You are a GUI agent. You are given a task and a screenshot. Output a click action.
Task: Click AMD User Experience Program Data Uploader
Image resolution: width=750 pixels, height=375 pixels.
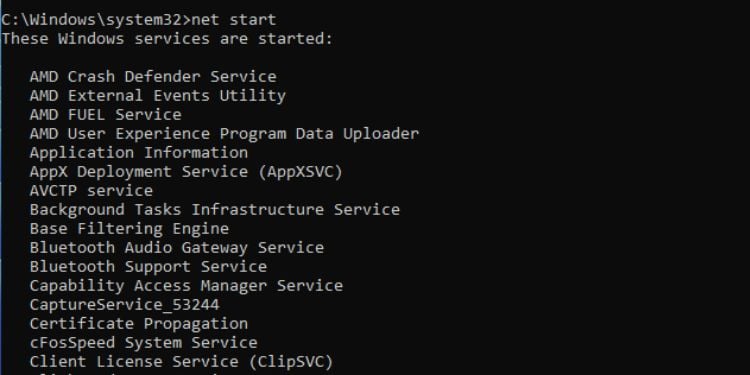tap(224, 134)
